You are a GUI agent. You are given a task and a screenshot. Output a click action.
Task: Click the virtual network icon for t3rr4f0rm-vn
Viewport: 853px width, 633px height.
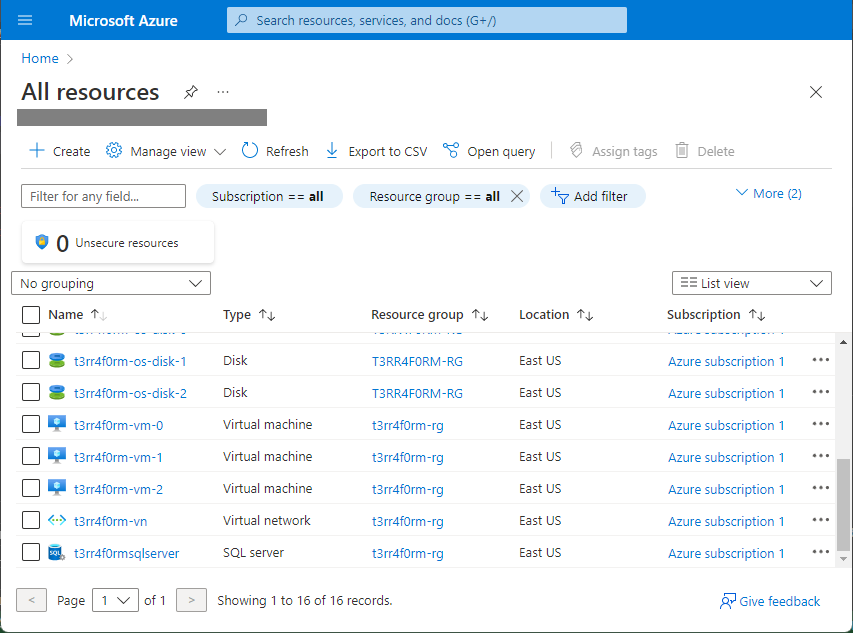(57, 520)
